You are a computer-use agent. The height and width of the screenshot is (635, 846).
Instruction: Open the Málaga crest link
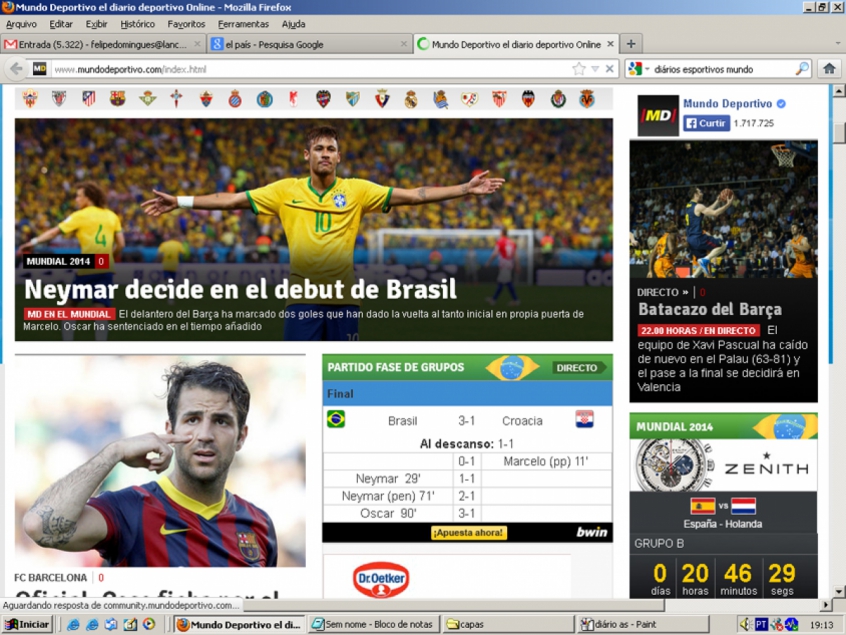tap(353, 99)
